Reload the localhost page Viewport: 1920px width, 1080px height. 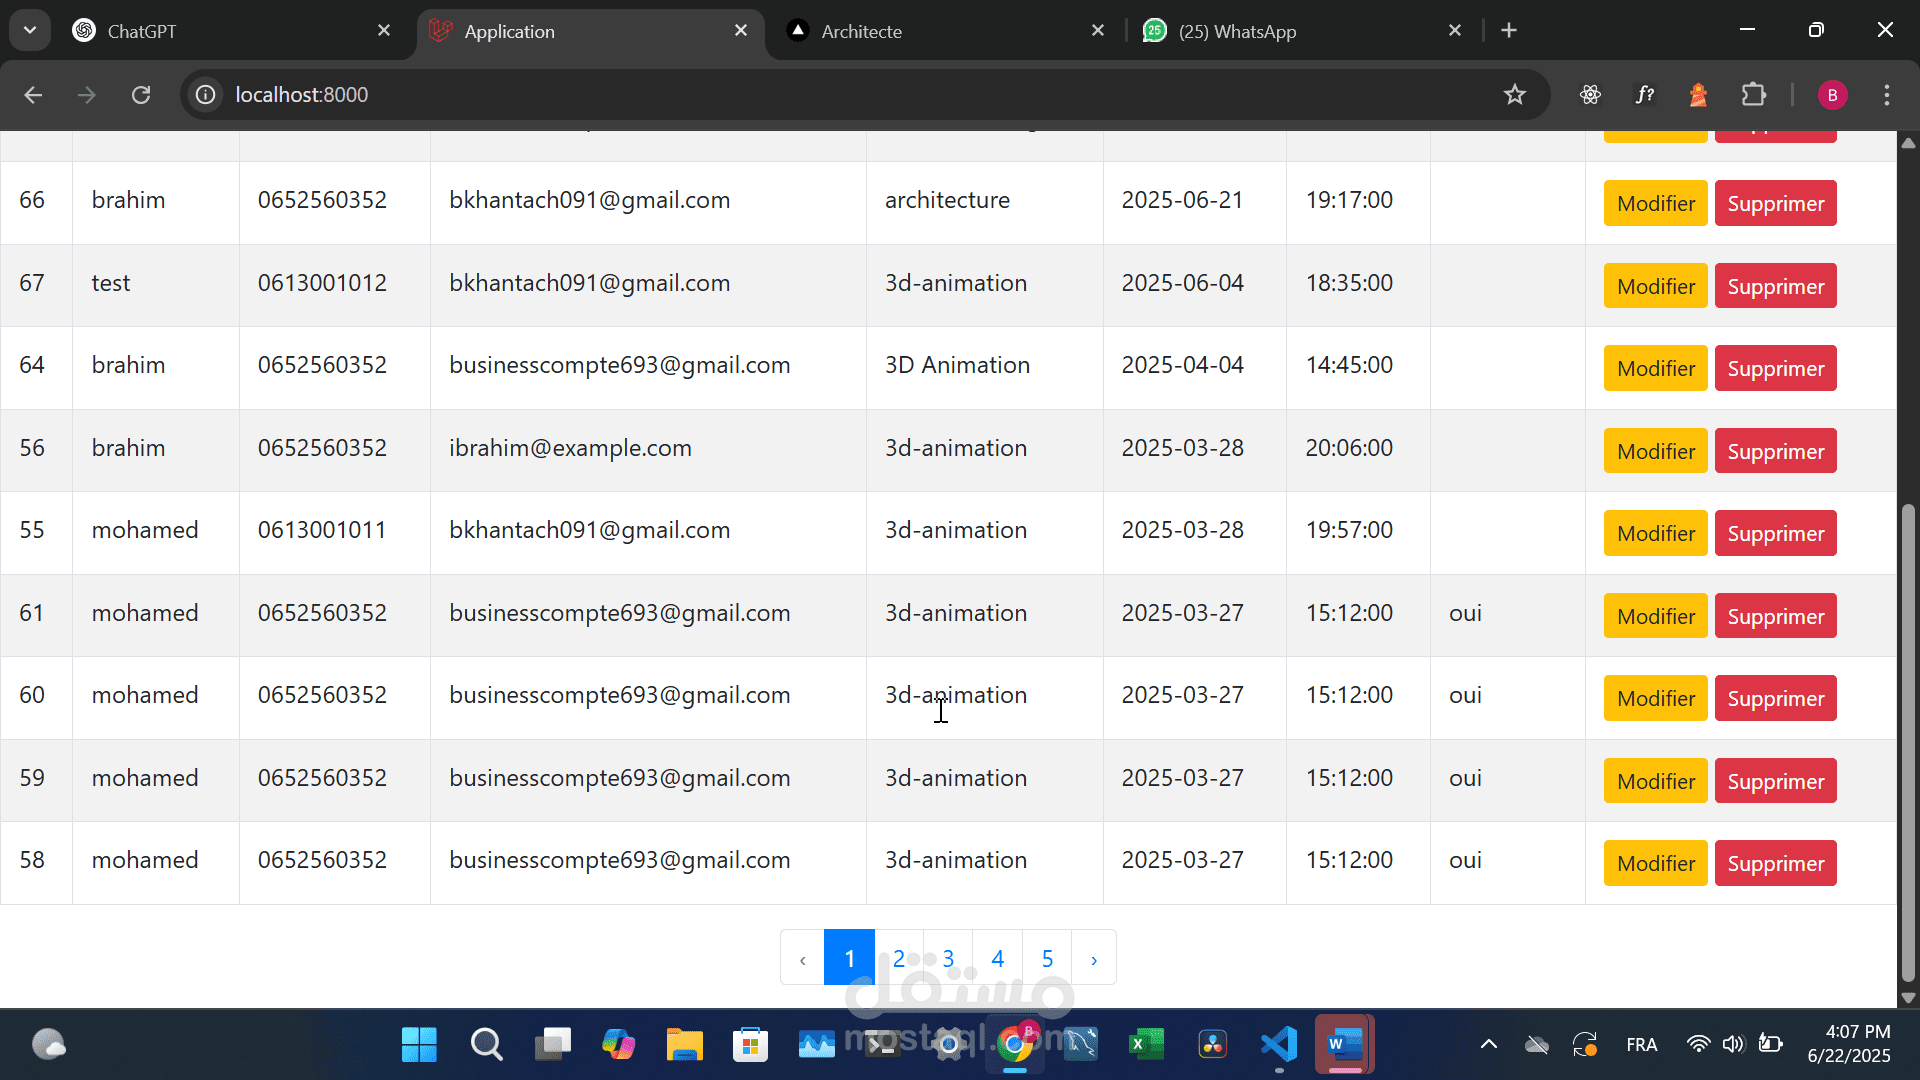(141, 94)
